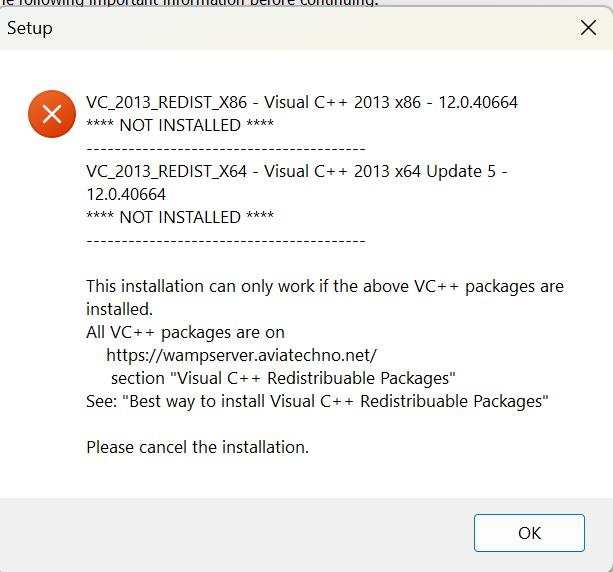Click the word "installed." on its own line

[x=118, y=309]
